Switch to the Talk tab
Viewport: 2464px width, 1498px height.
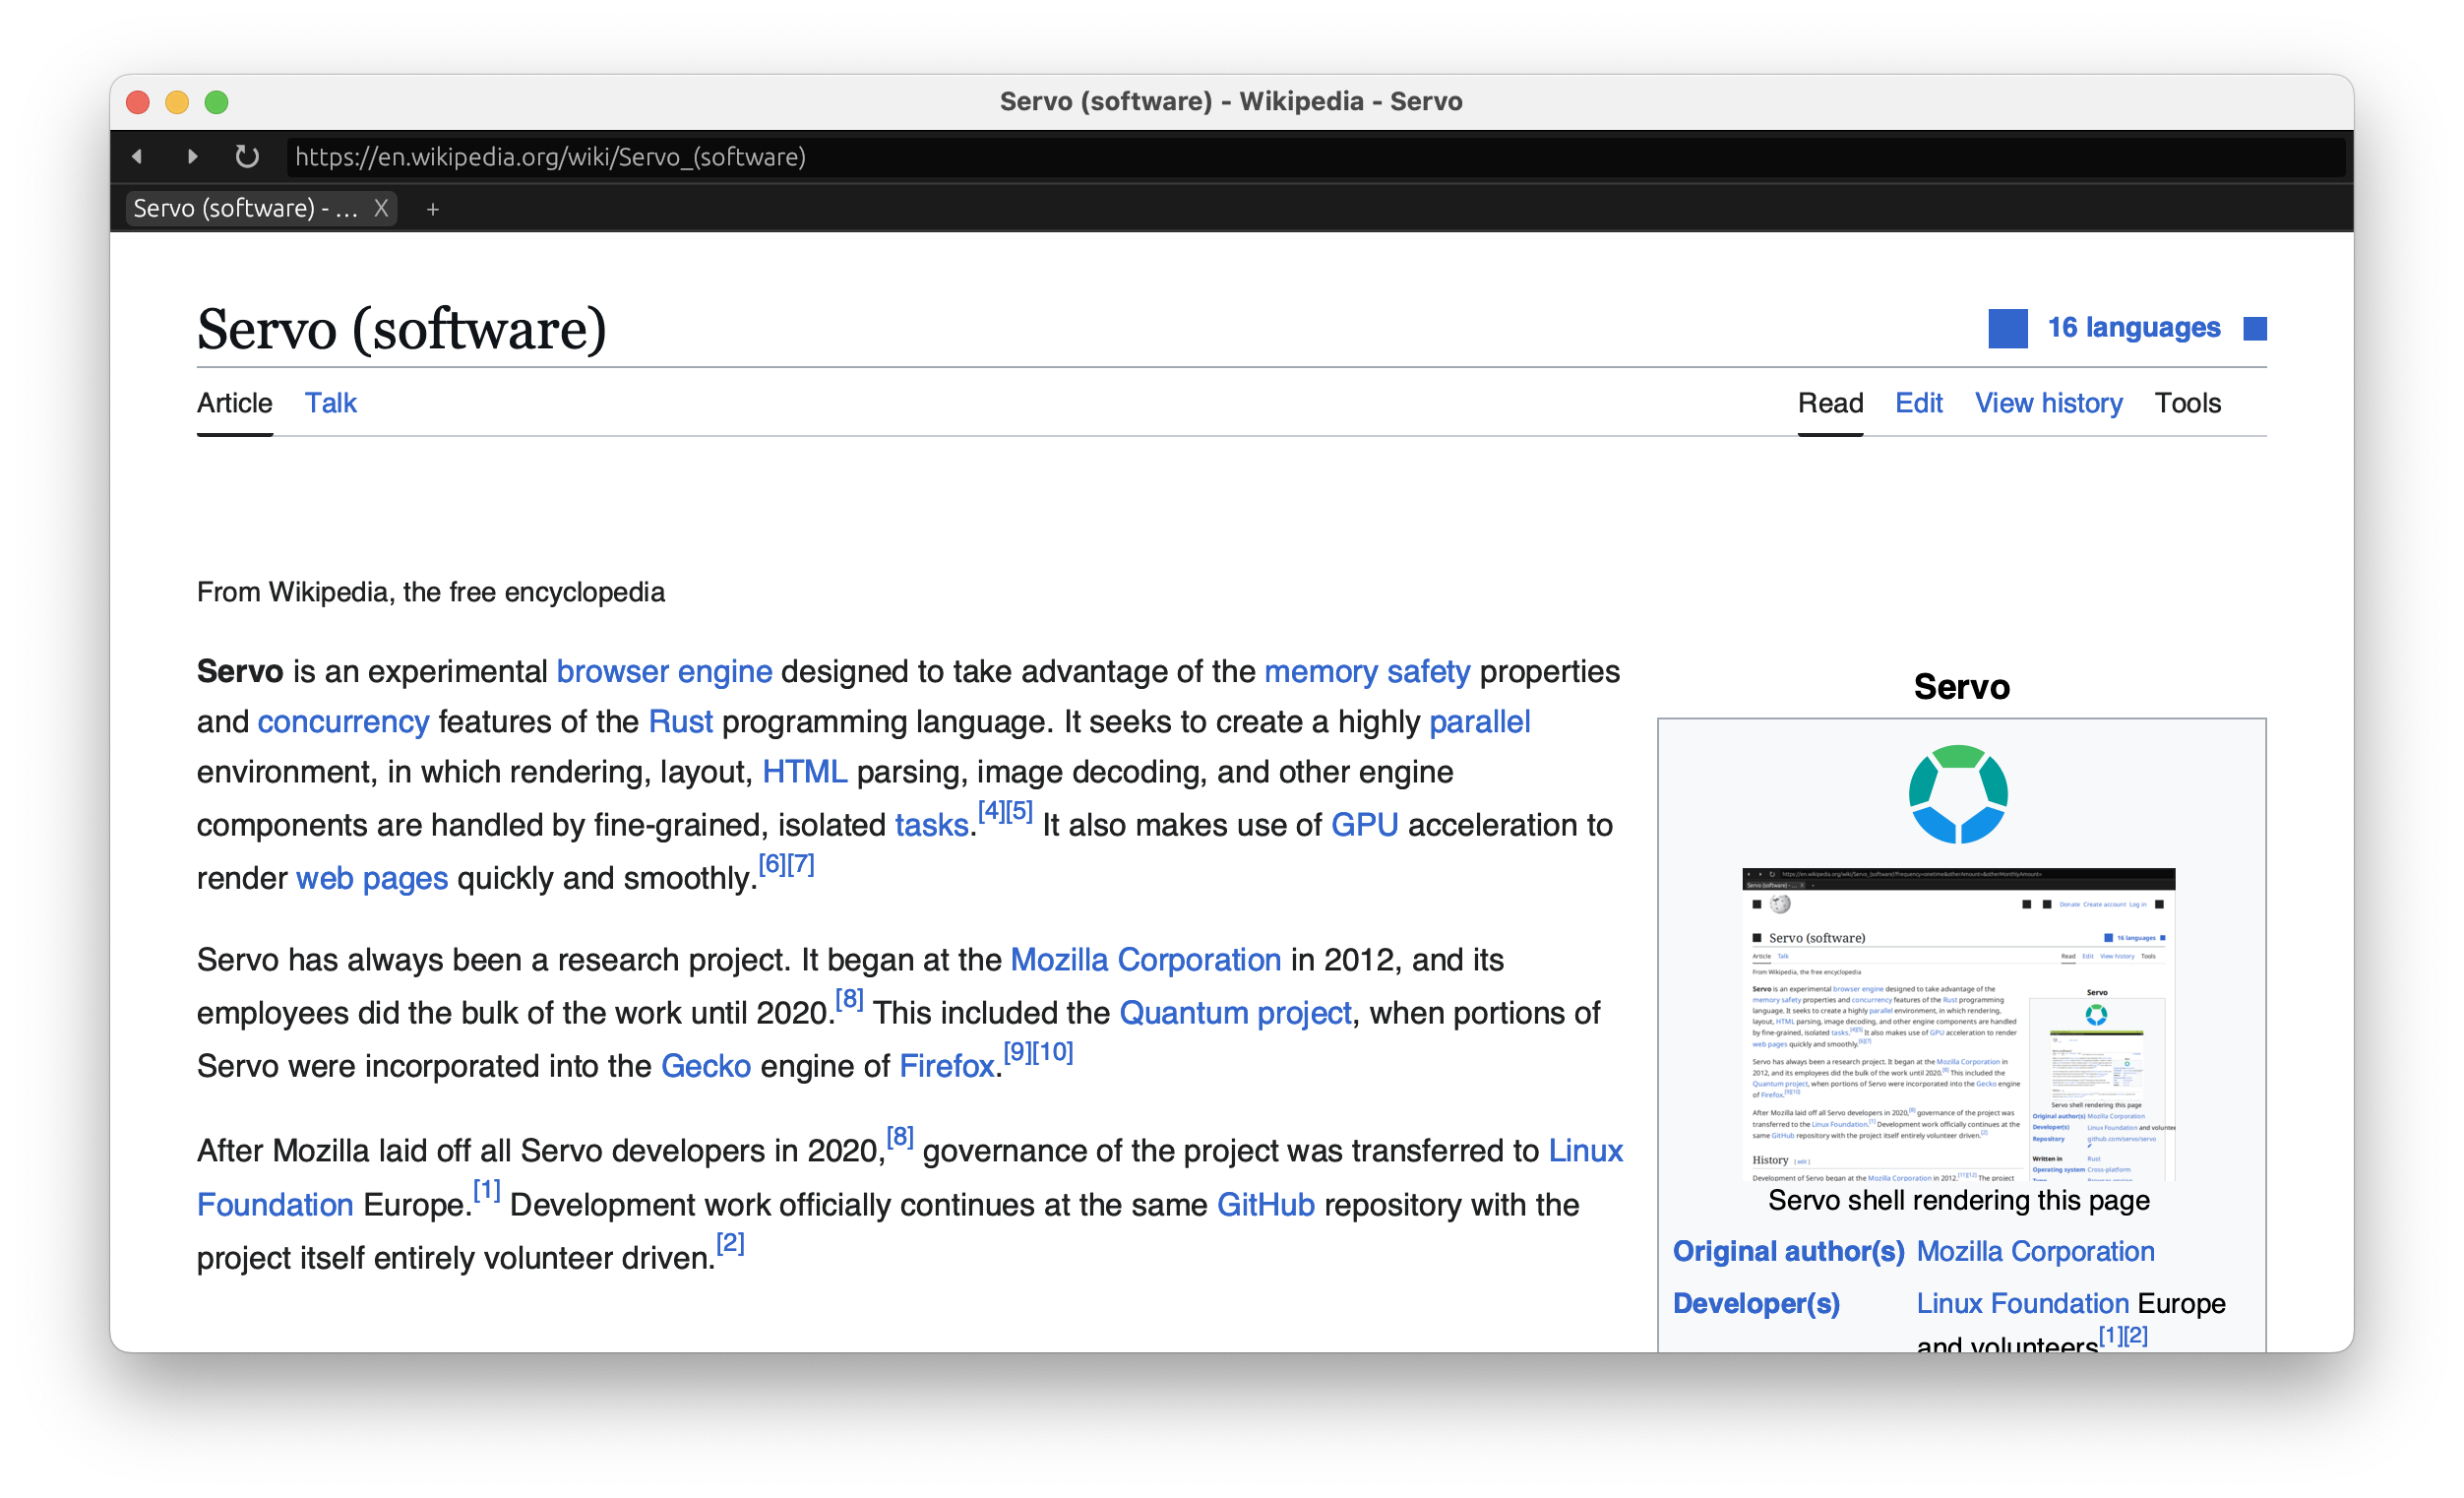coord(330,403)
